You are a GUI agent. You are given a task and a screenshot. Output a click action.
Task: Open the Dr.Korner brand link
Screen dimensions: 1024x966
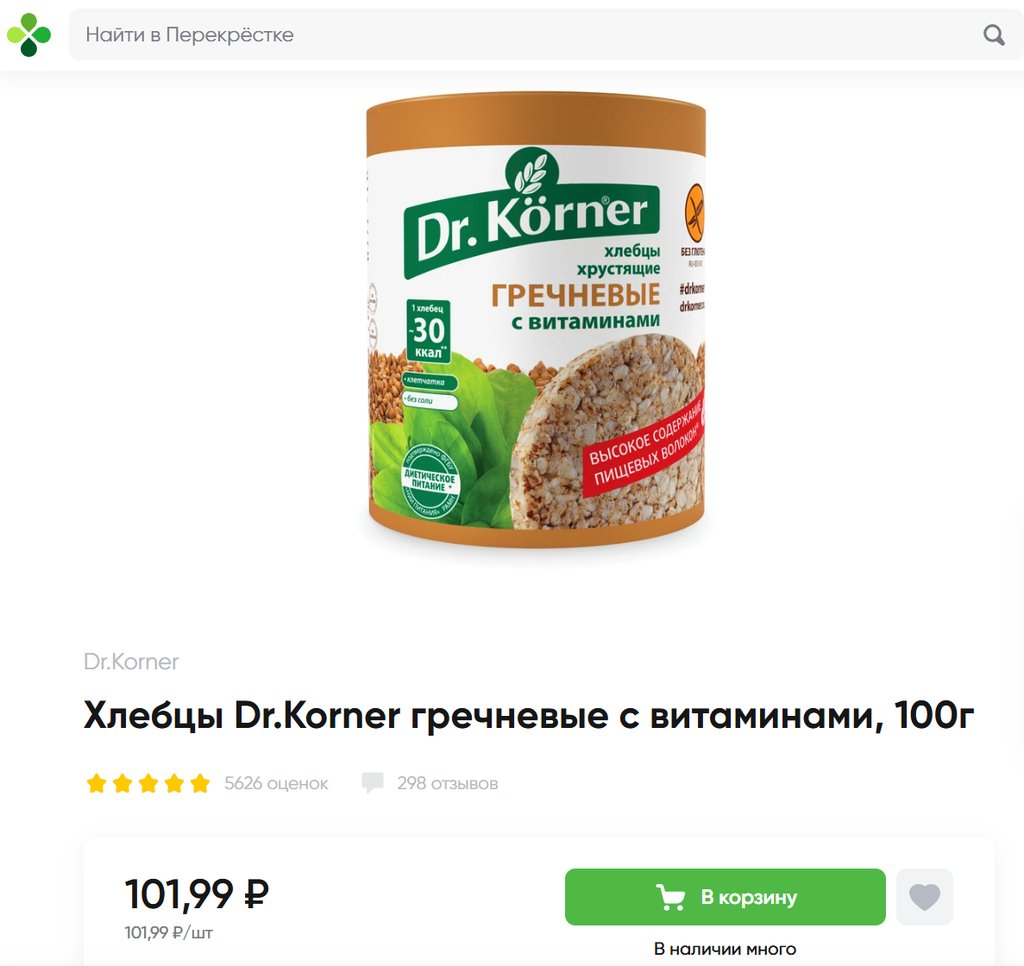coord(131,662)
